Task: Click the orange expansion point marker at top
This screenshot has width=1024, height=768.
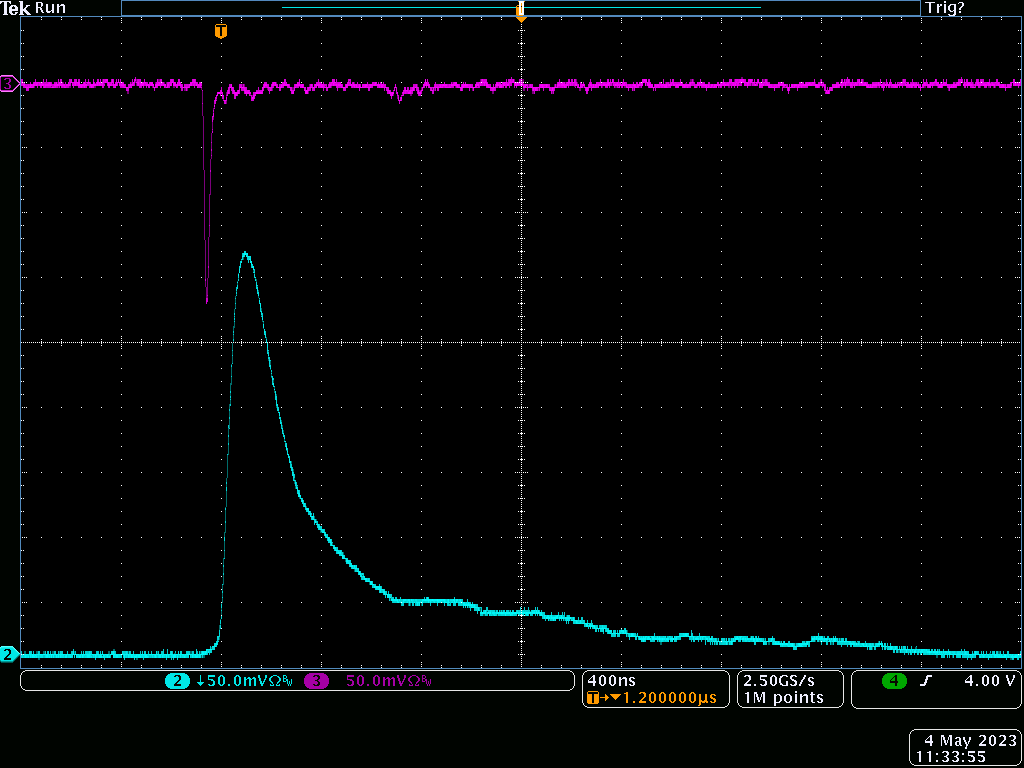Action: [x=520, y=13]
